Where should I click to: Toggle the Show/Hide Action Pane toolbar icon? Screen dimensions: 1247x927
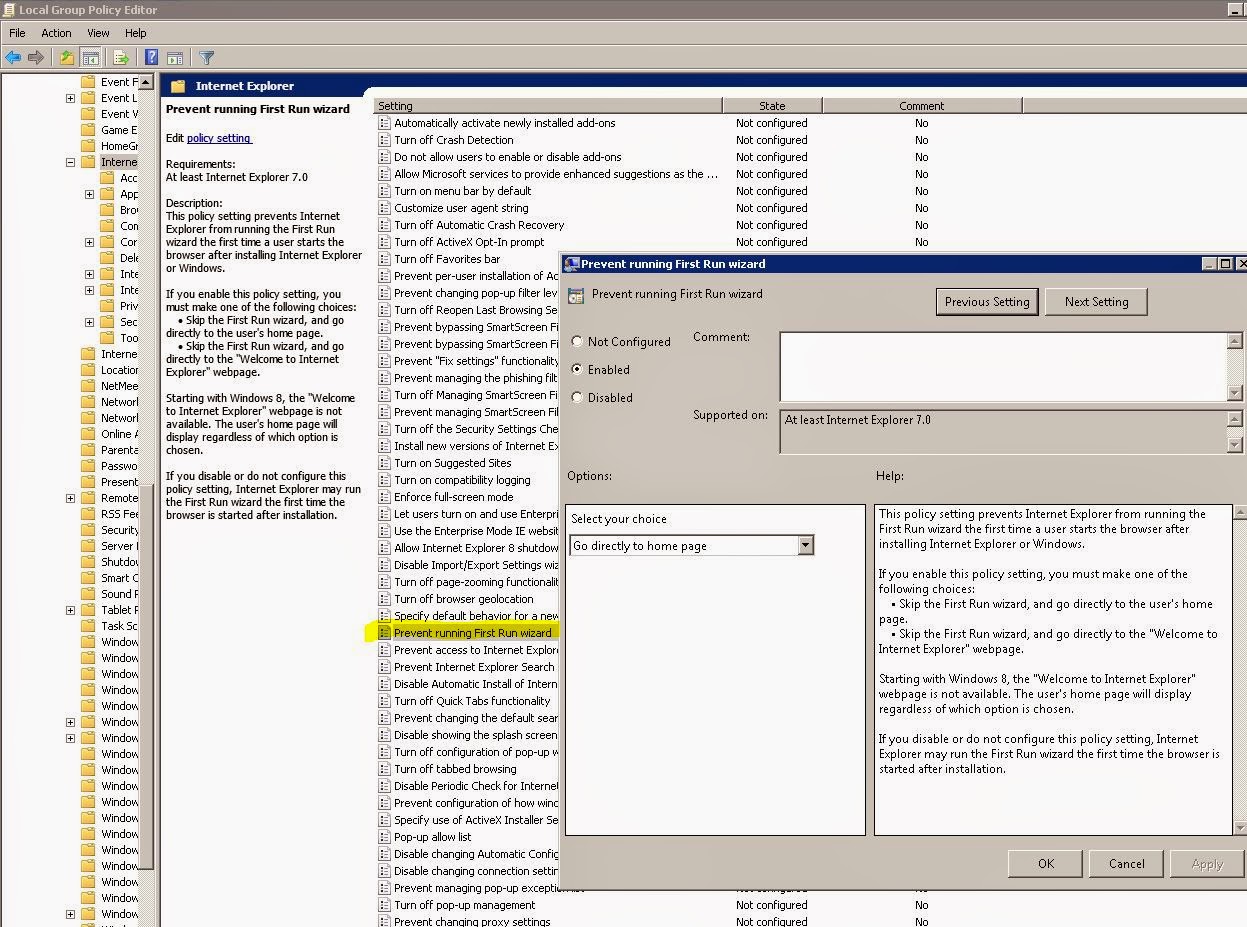(175, 58)
